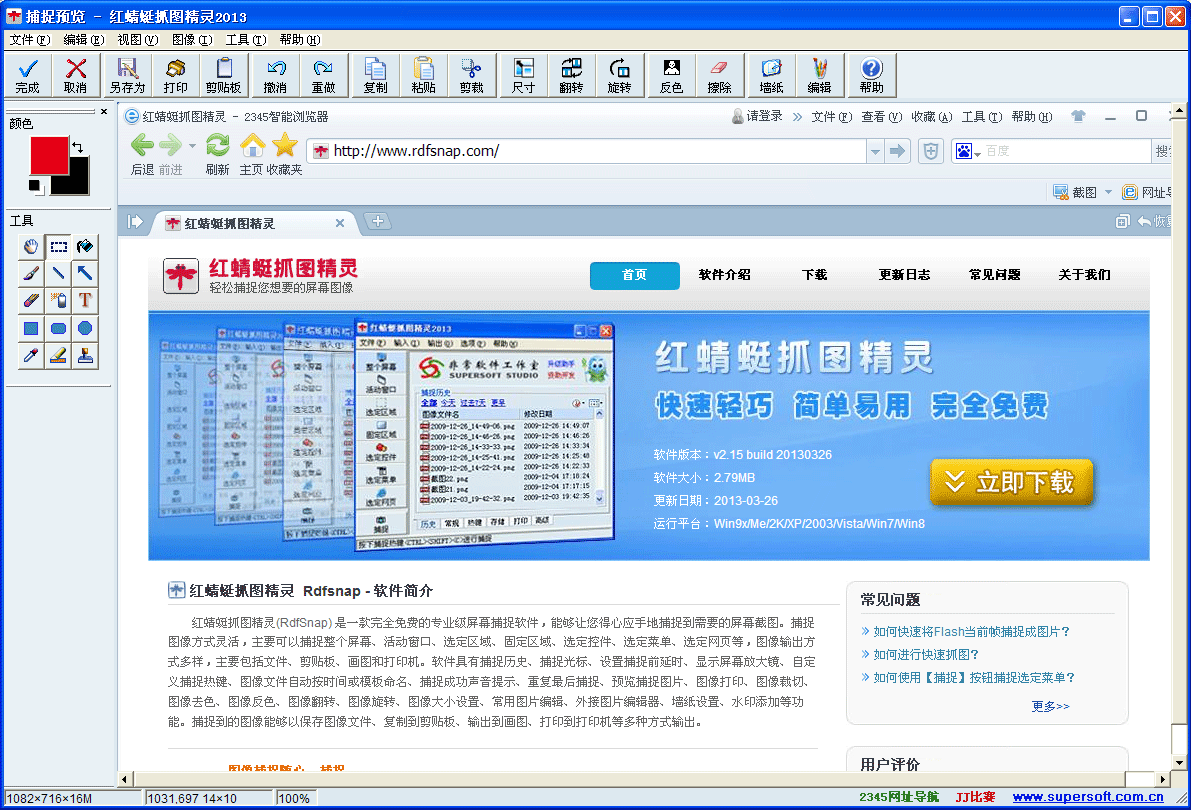Viewport: 1191px width, 810px height.
Task: Select the eyedropper color picker tool
Action: tap(31, 354)
